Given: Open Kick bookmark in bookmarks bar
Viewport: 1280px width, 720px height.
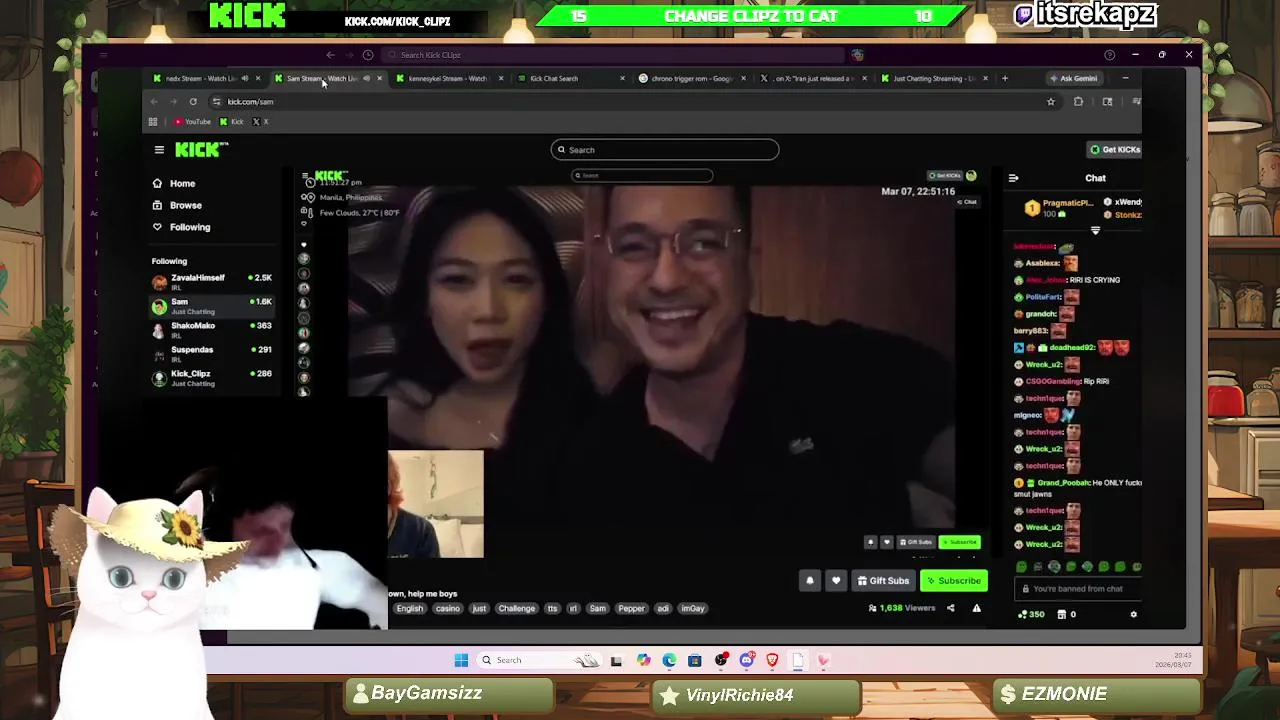Looking at the screenshot, I should [x=232, y=122].
